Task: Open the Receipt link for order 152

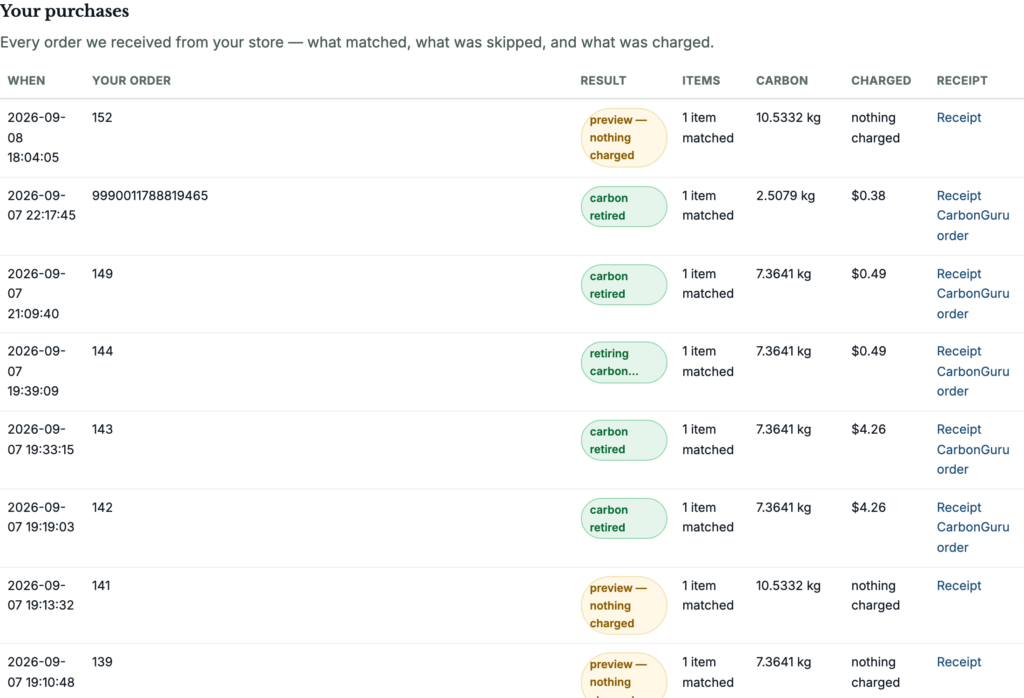Action: (959, 118)
